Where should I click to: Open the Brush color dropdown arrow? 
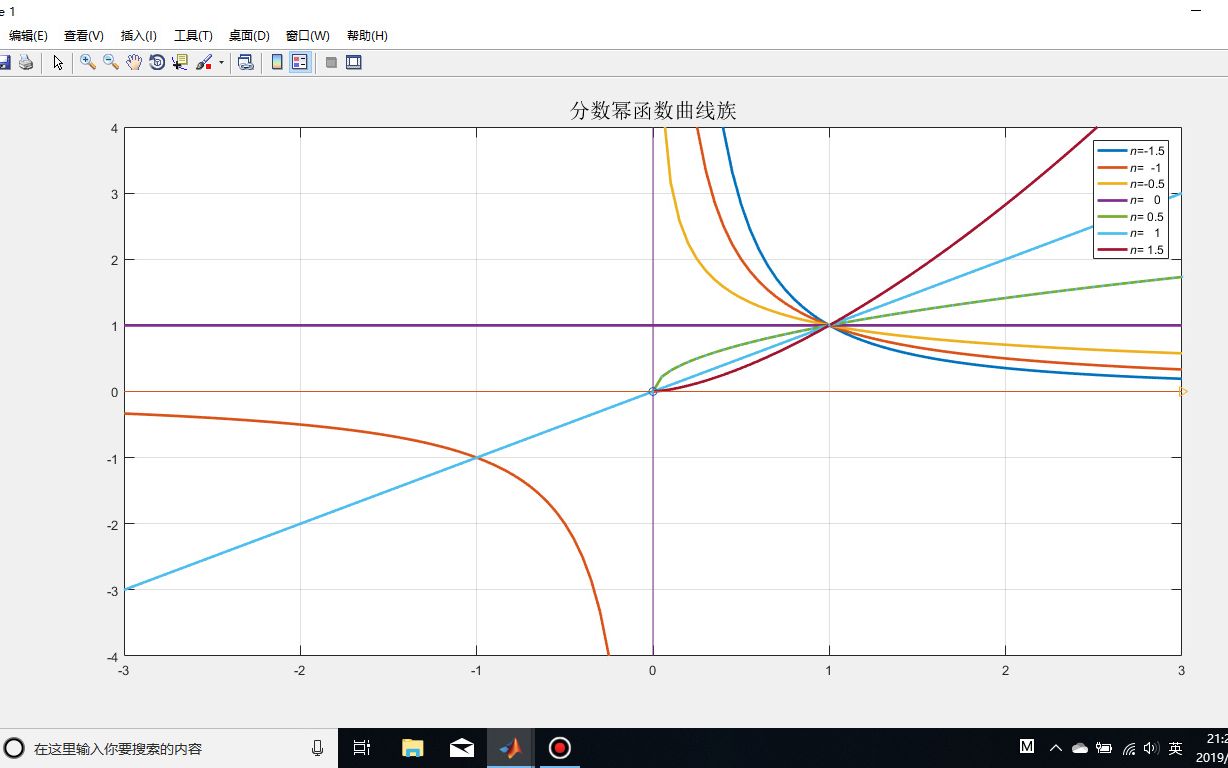(x=221, y=62)
